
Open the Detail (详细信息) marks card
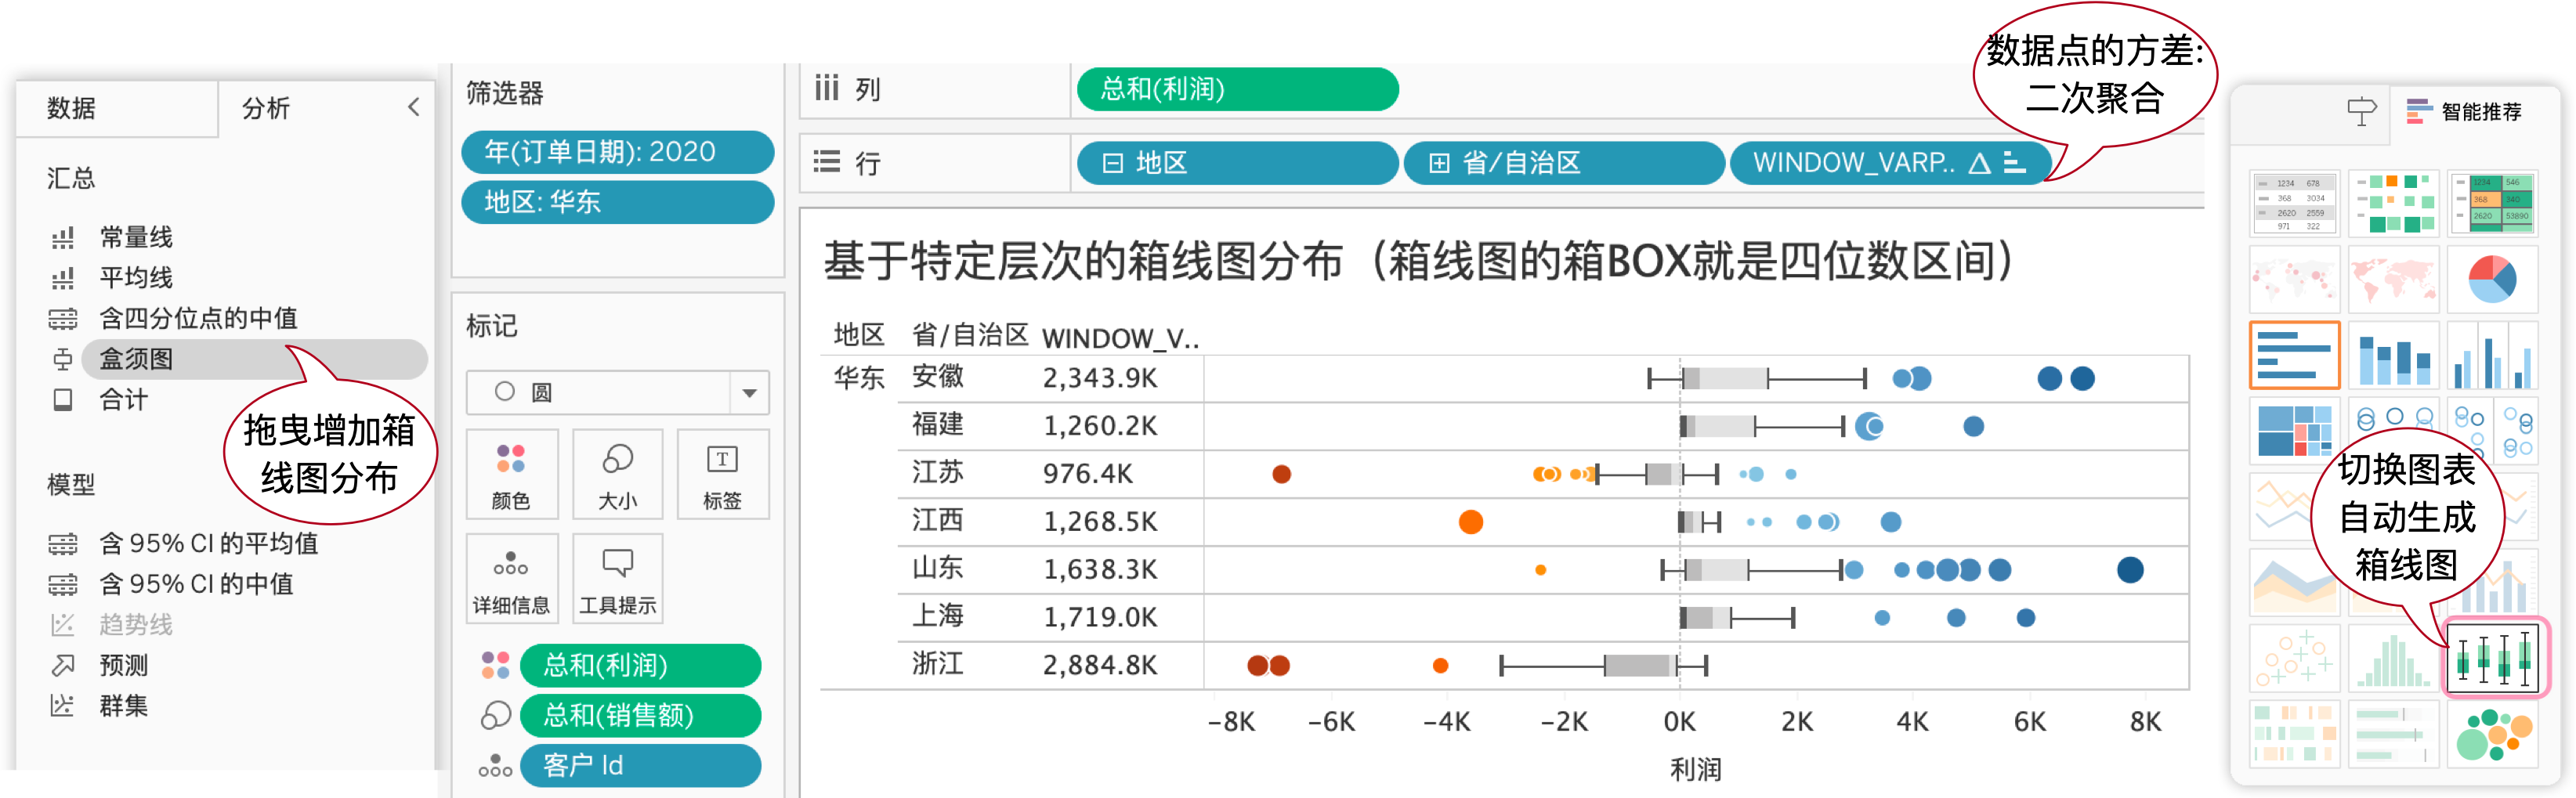click(x=511, y=579)
